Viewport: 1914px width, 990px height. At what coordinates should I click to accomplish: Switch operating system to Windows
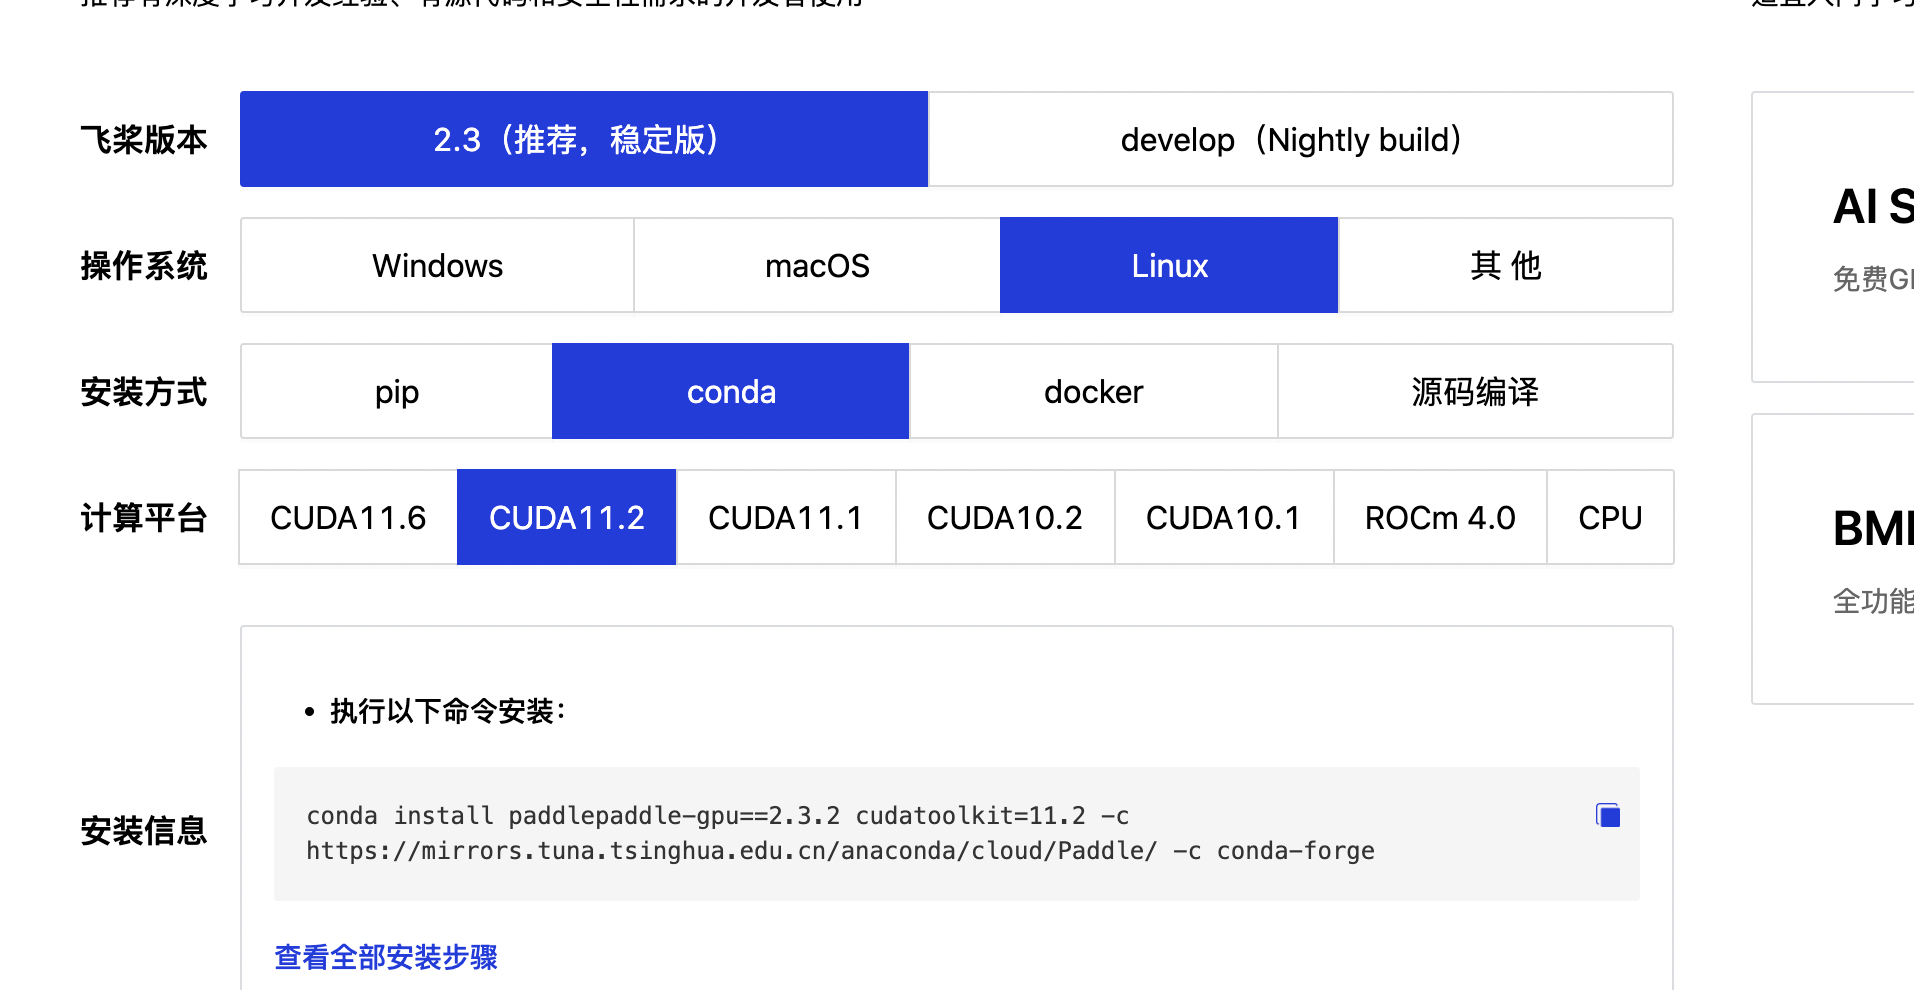pos(436,265)
